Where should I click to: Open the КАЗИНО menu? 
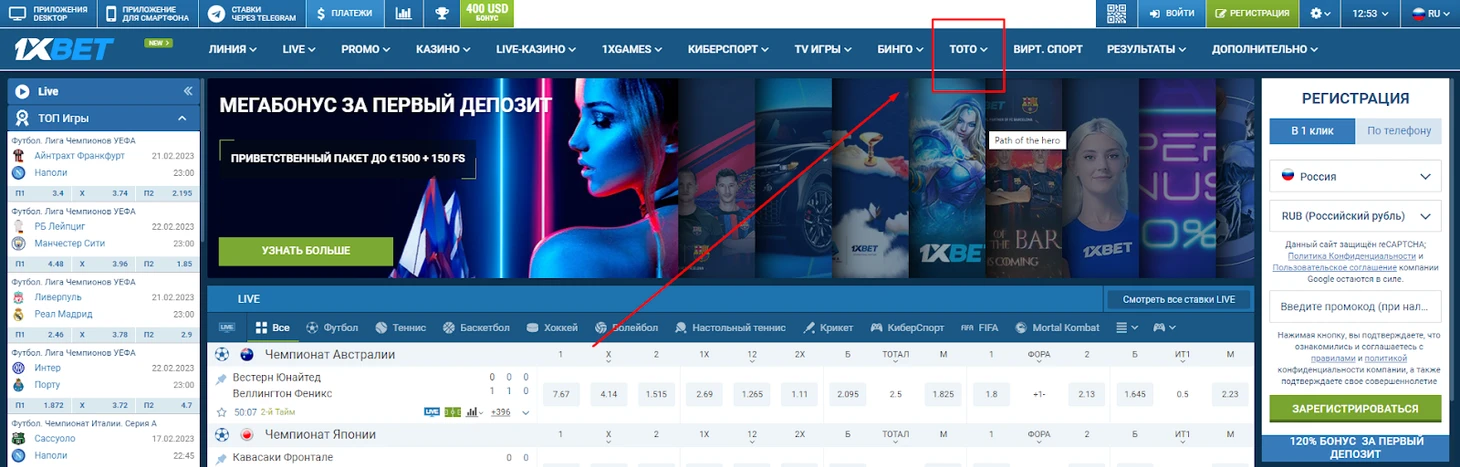click(444, 49)
